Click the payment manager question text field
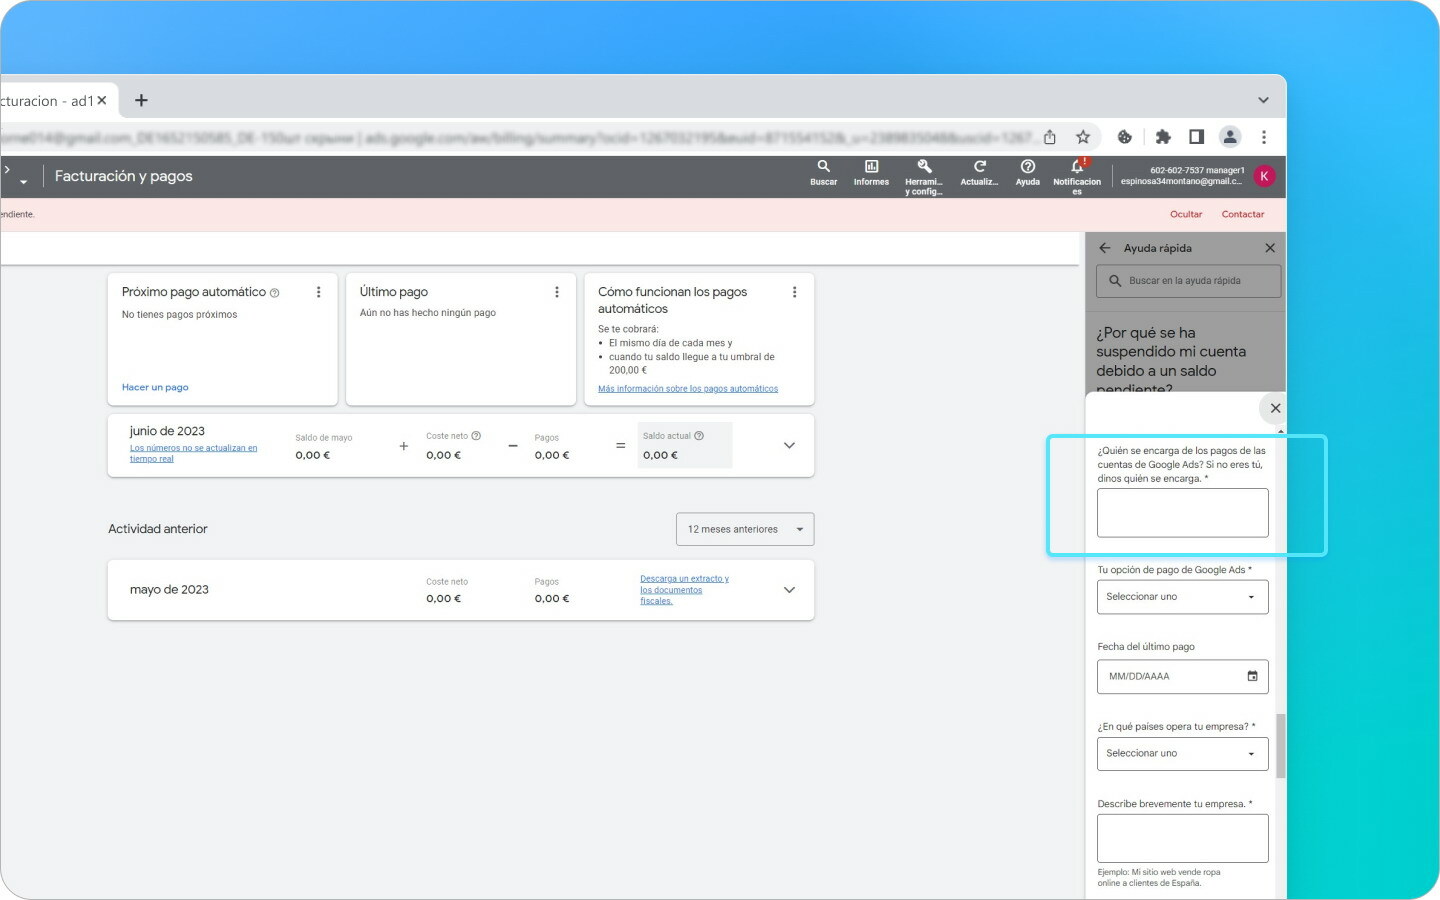This screenshot has height=900, width=1440. pos(1183,513)
